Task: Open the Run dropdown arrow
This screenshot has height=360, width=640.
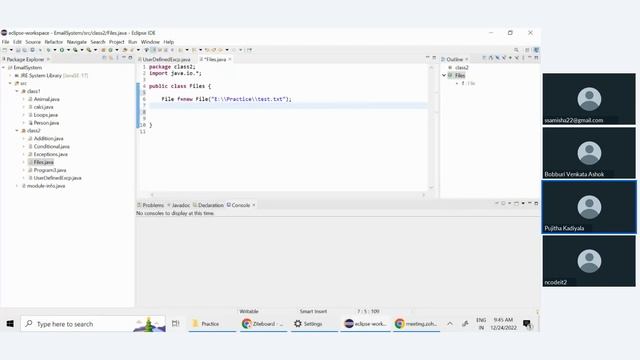Action: [x=68, y=50]
